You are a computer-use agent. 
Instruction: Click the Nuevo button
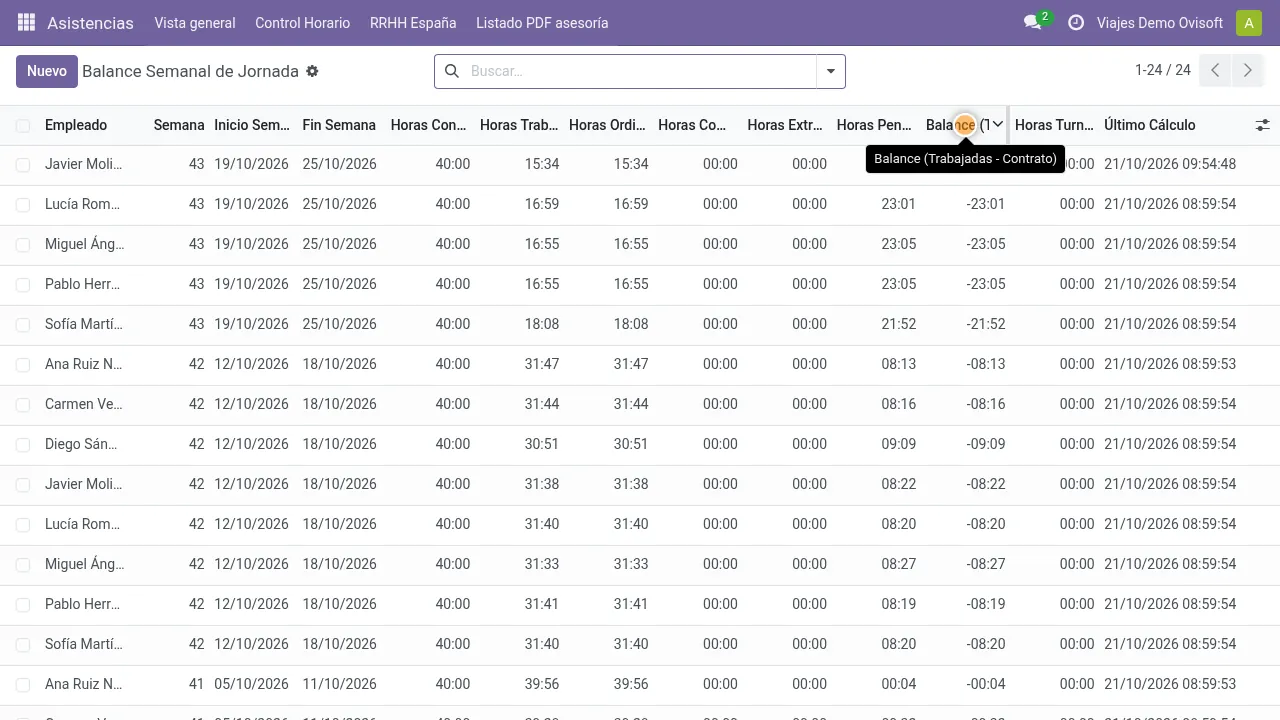pos(47,71)
